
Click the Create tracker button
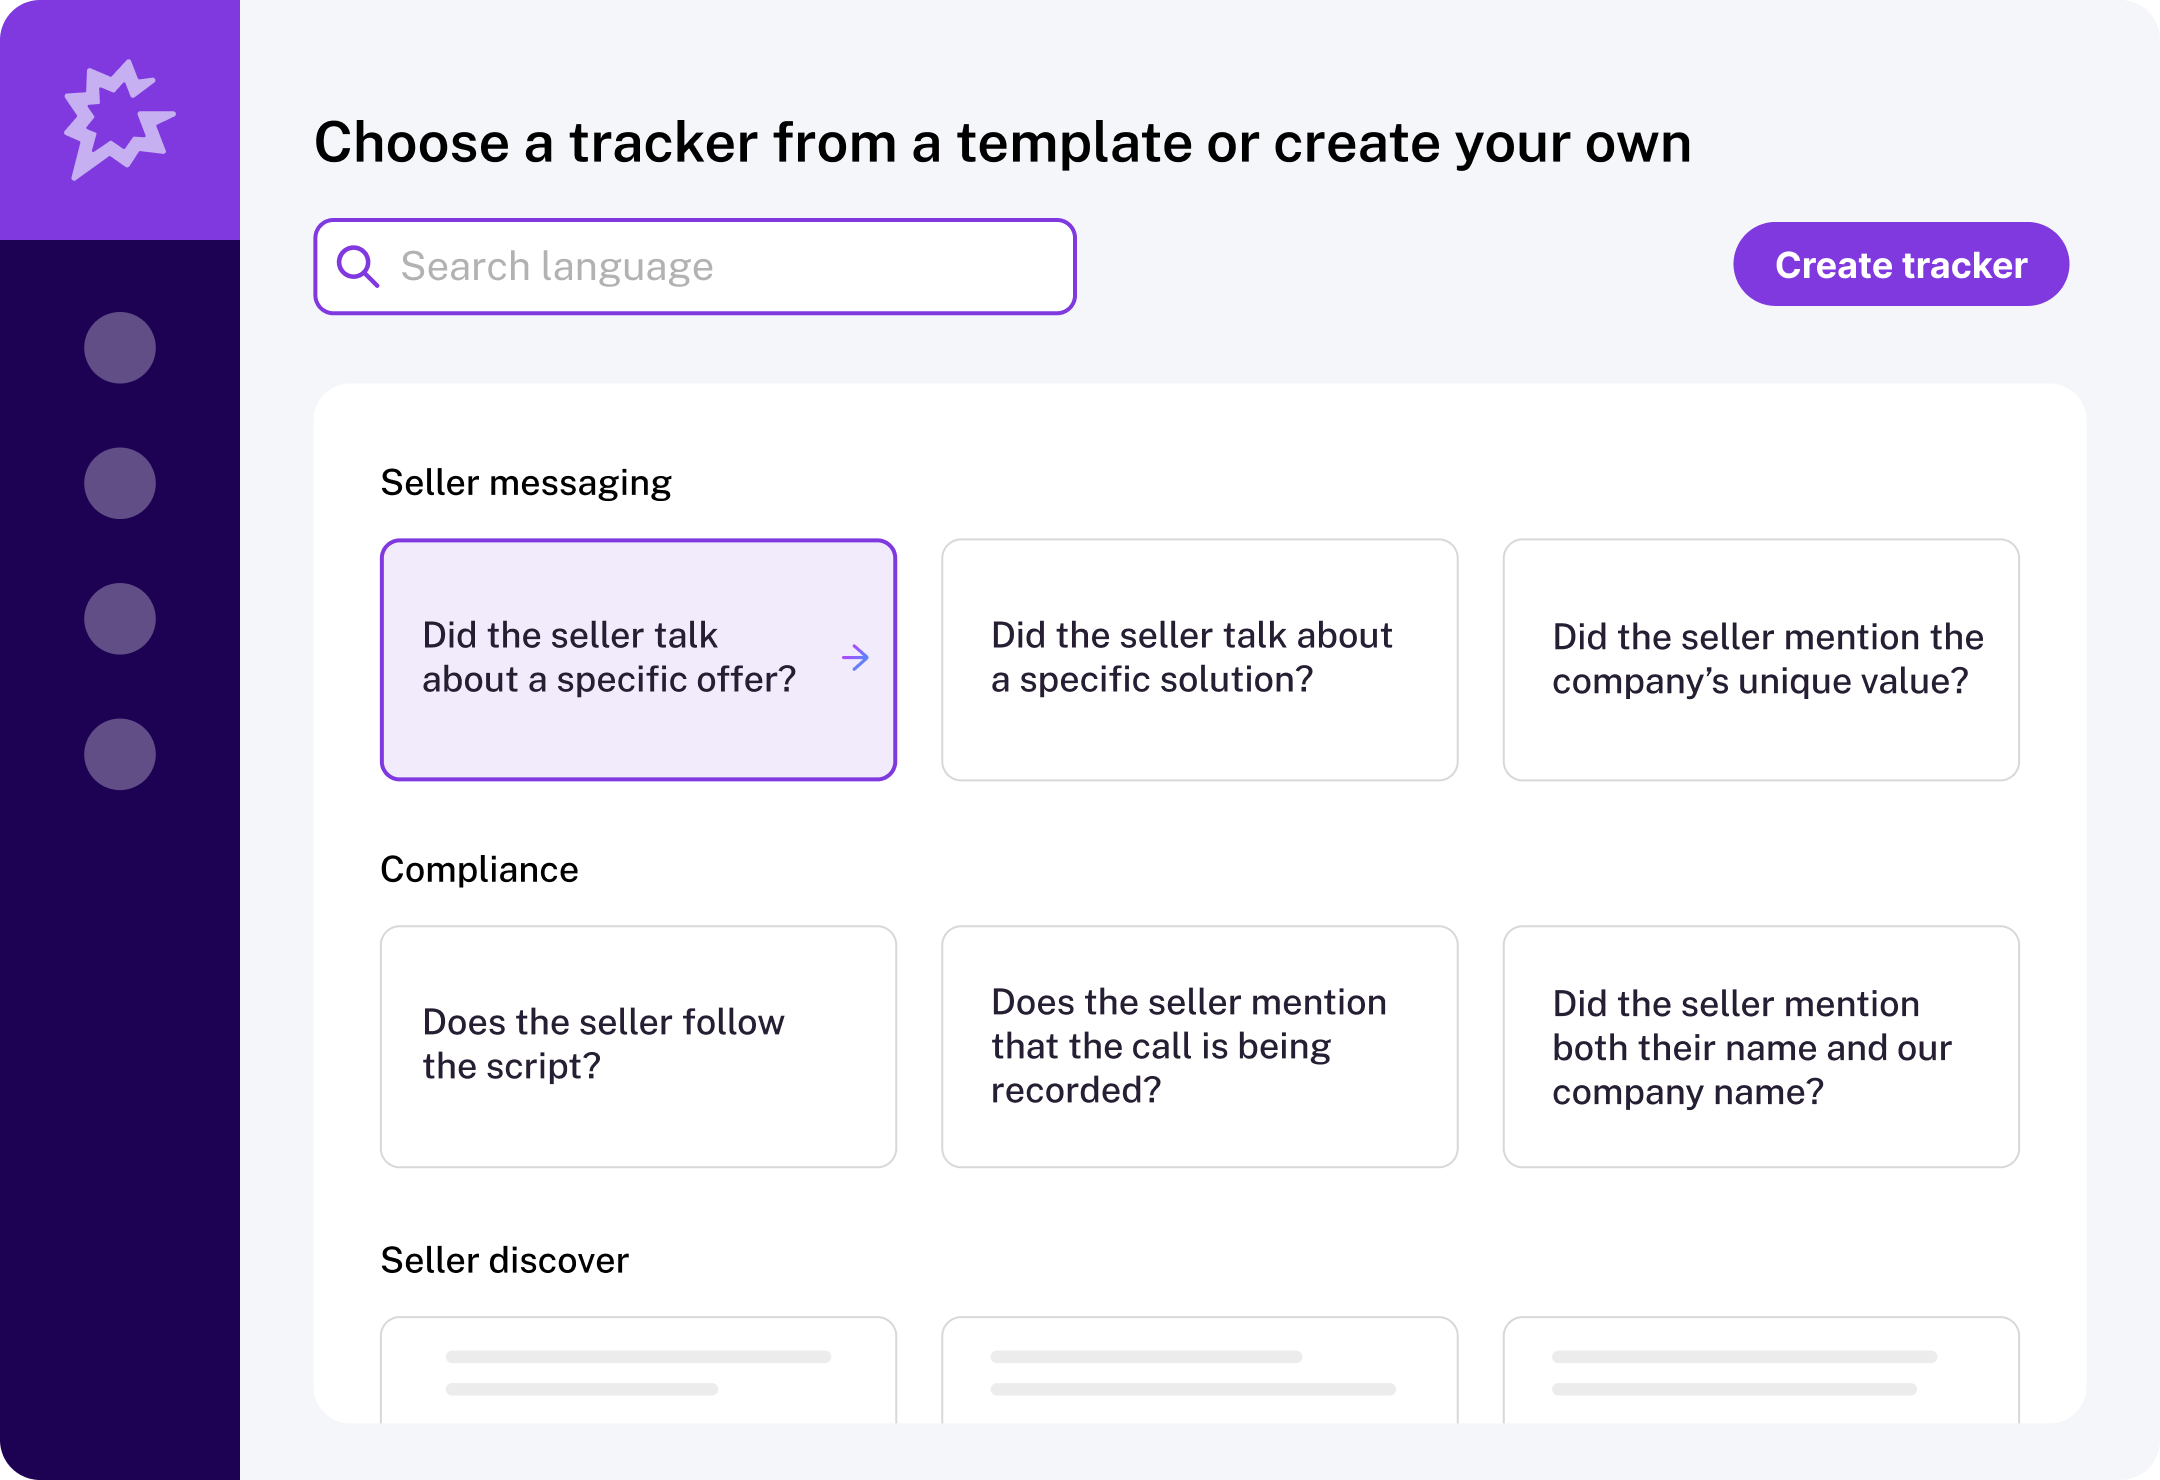tap(1900, 264)
